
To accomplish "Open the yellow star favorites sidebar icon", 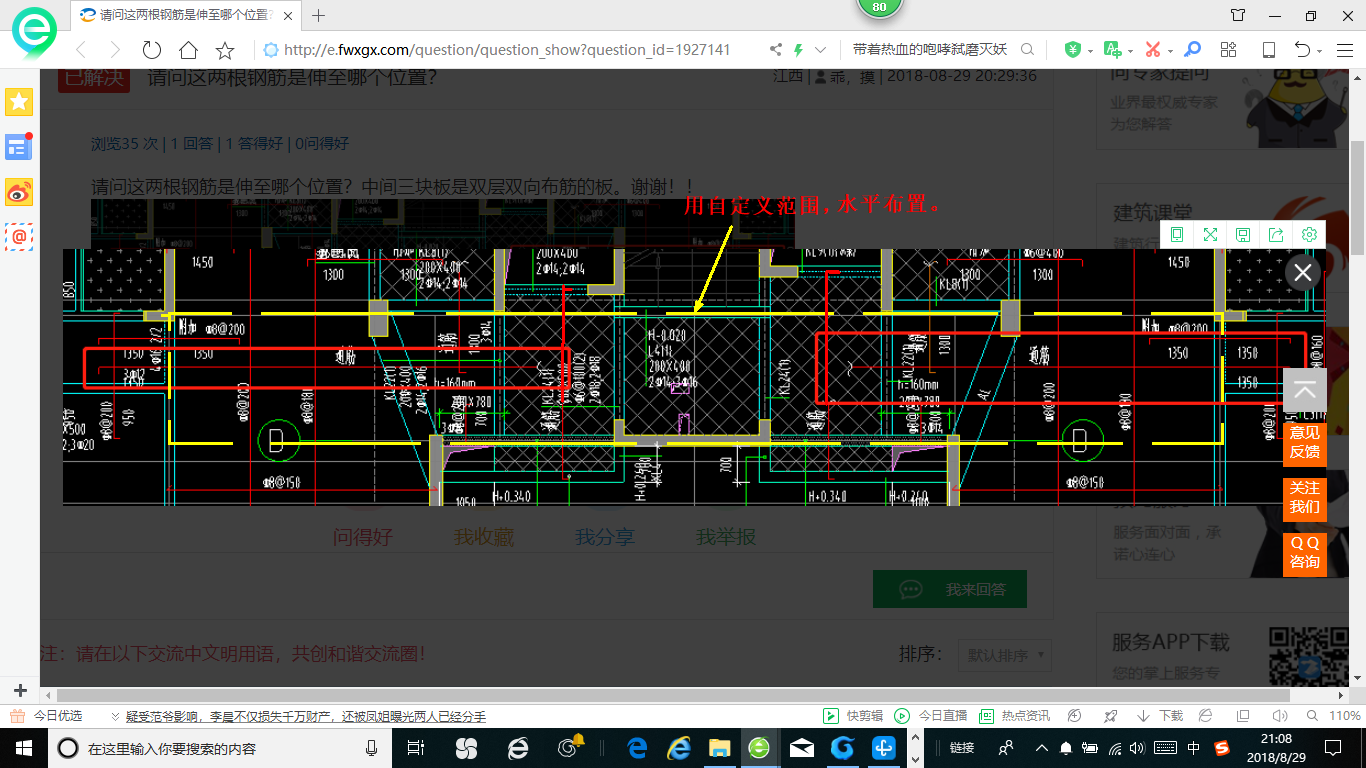I will point(19,101).
